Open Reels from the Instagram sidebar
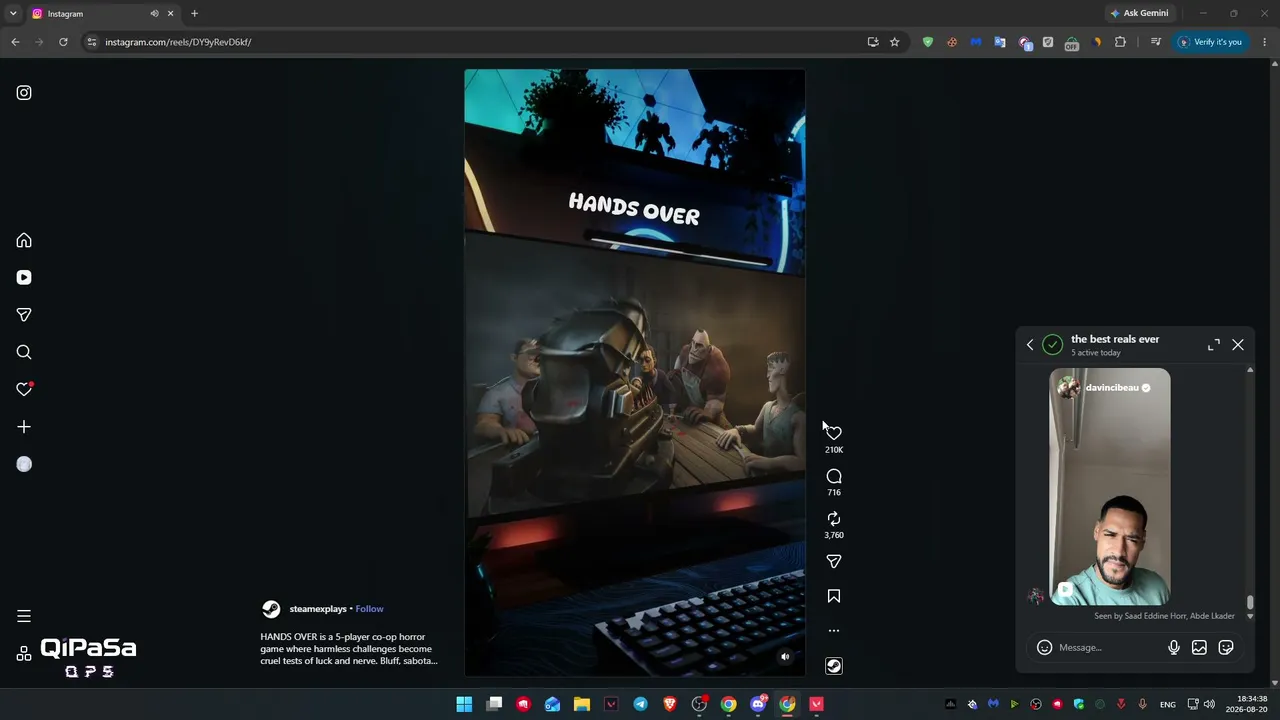Screen dimensions: 1280x720 click(24, 278)
